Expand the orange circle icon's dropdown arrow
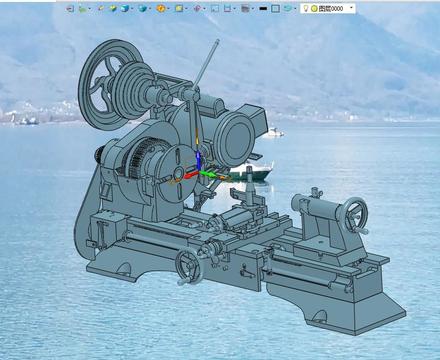Viewport: 440px width, 360px height. point(168,8)
